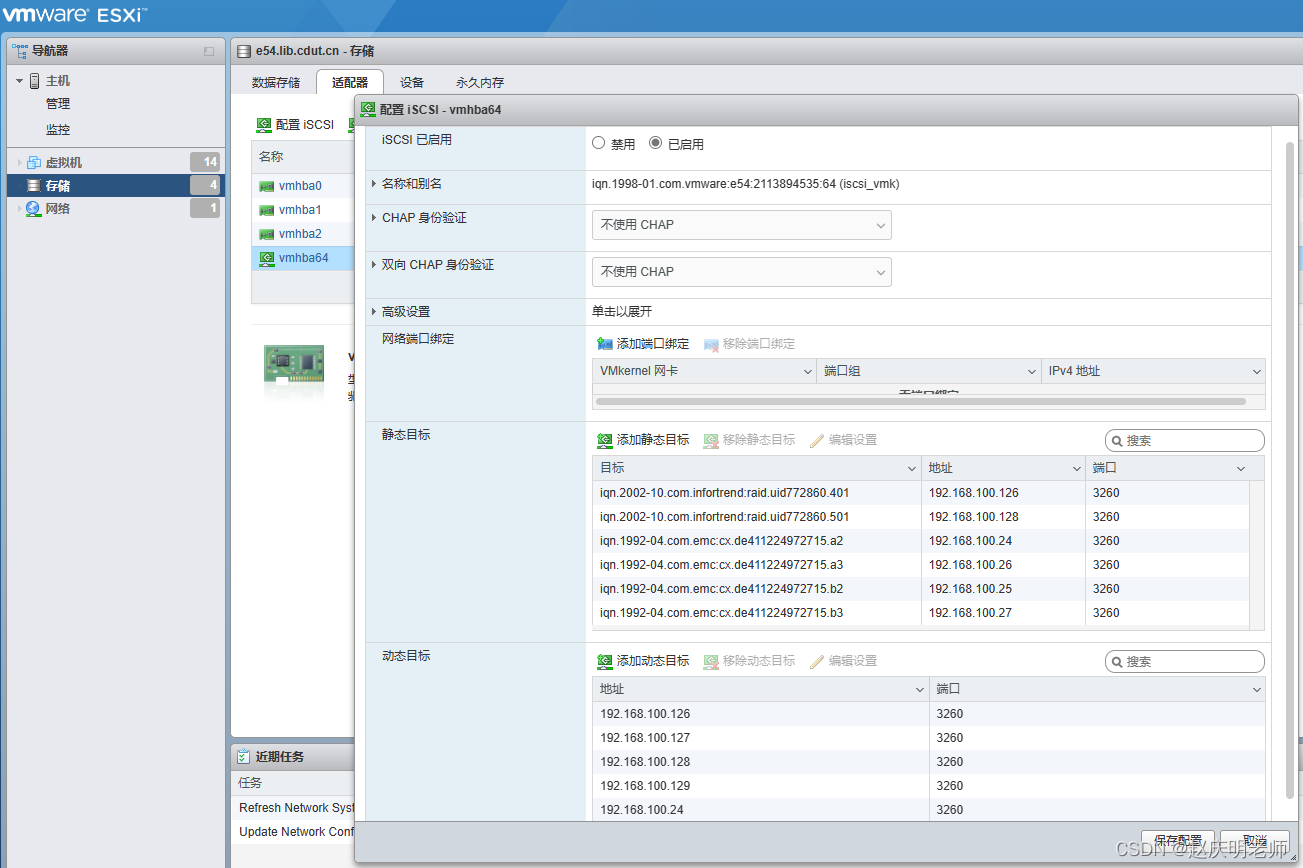Click Remove port binding
The width and height of the screenshot is (1303, 868).
tap(749, 343)
